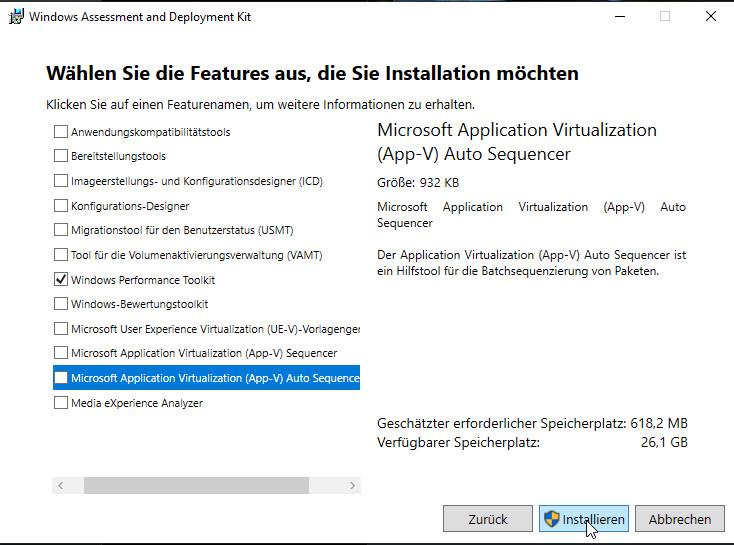Select Imageerstellungs- und Konfigurationsdesigner (ICD) feature name
This screenshot has width=734, height=545.
click(x=196, y=181)
